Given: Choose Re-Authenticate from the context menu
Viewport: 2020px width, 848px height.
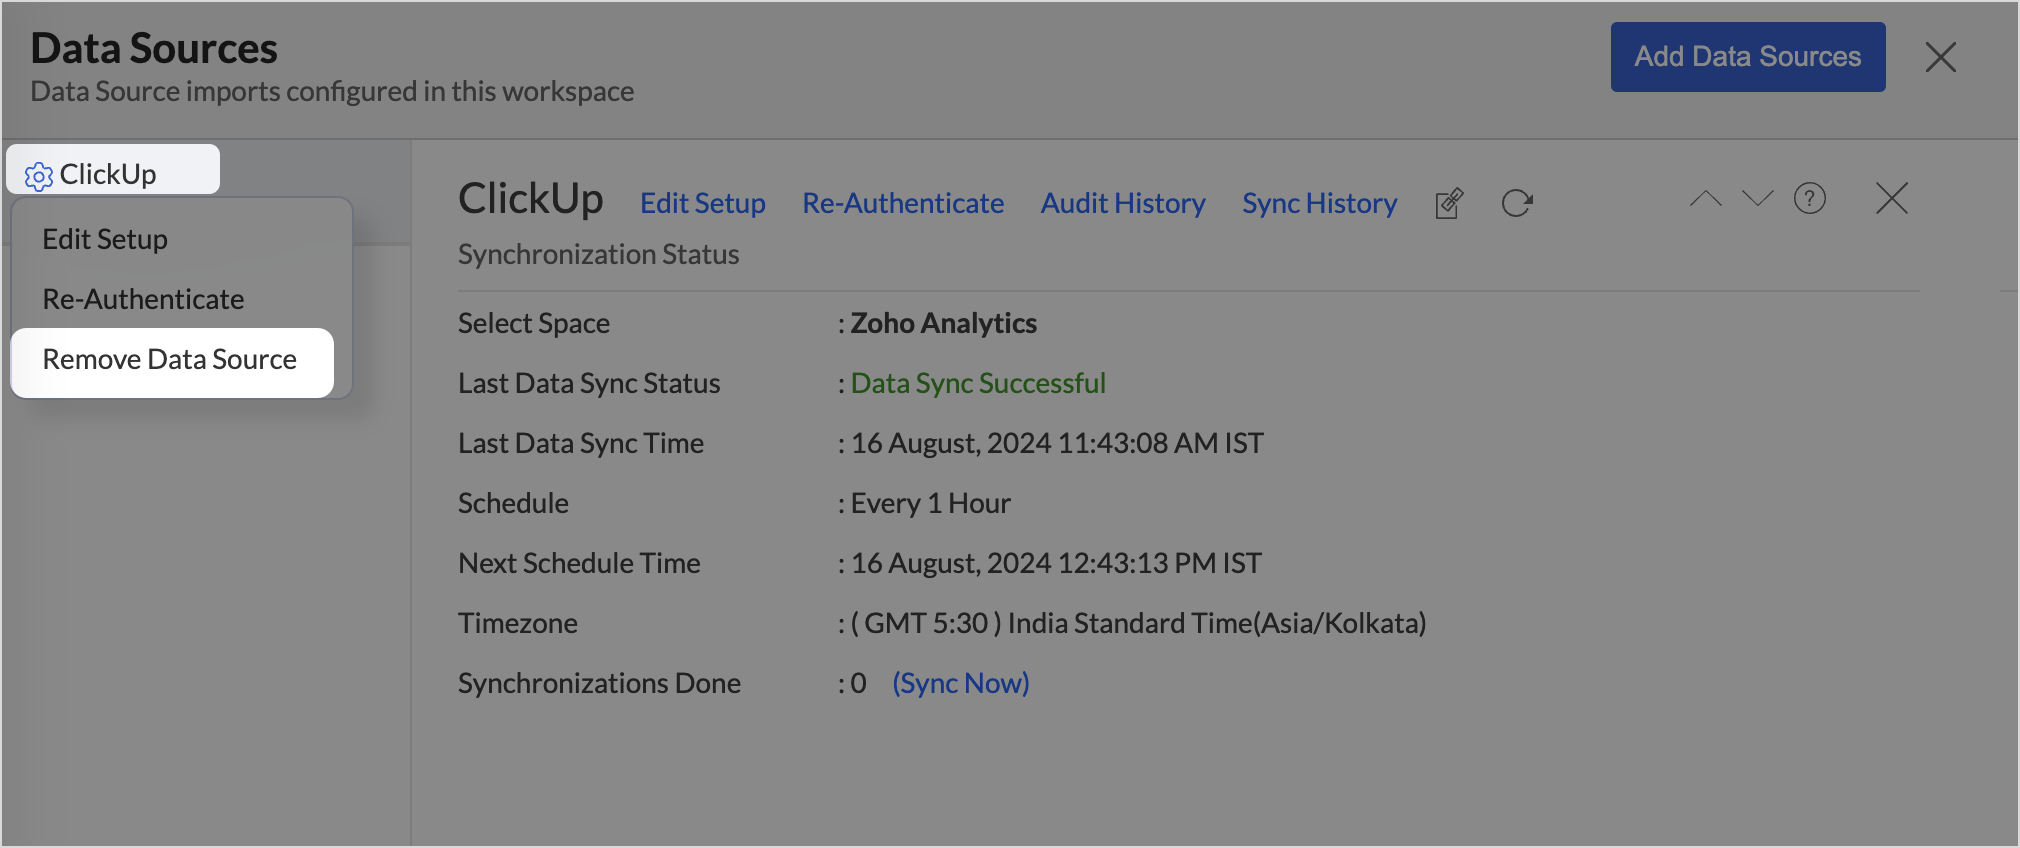Looking at the screenshot, I should tap(143, 299).
